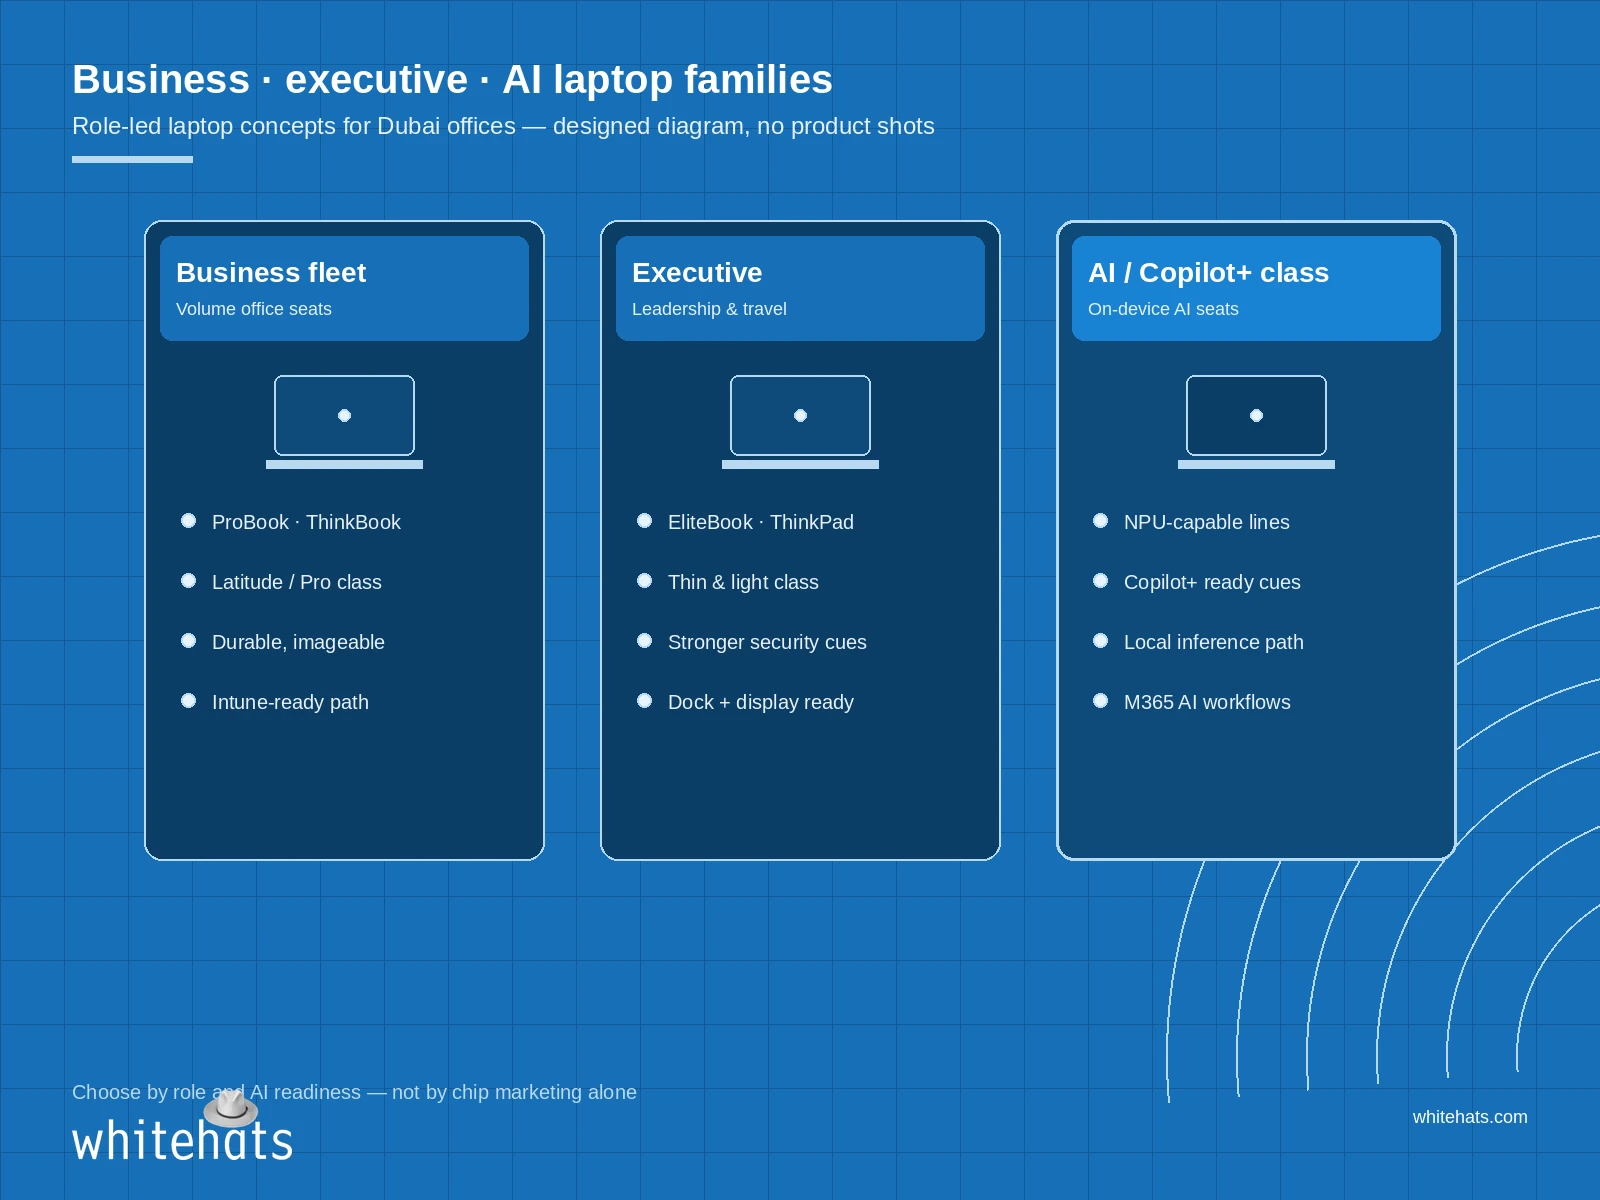
Task: Open the whitehats.com link
Action: point(1470,1117)
